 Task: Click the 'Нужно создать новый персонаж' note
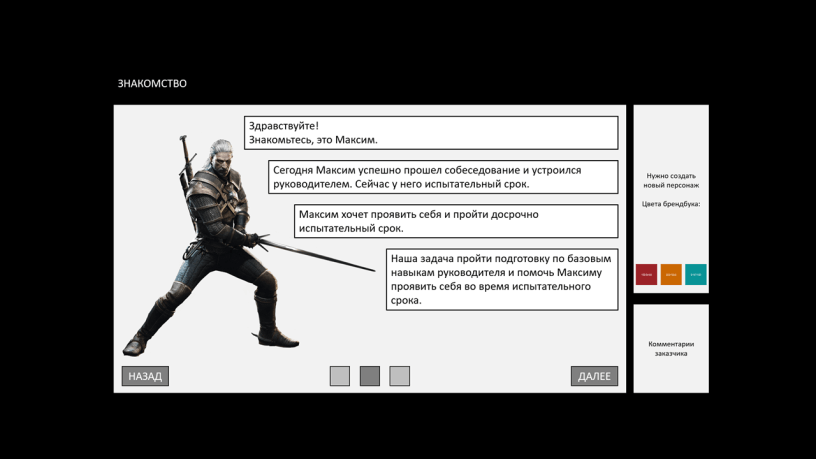pos(671,180)
